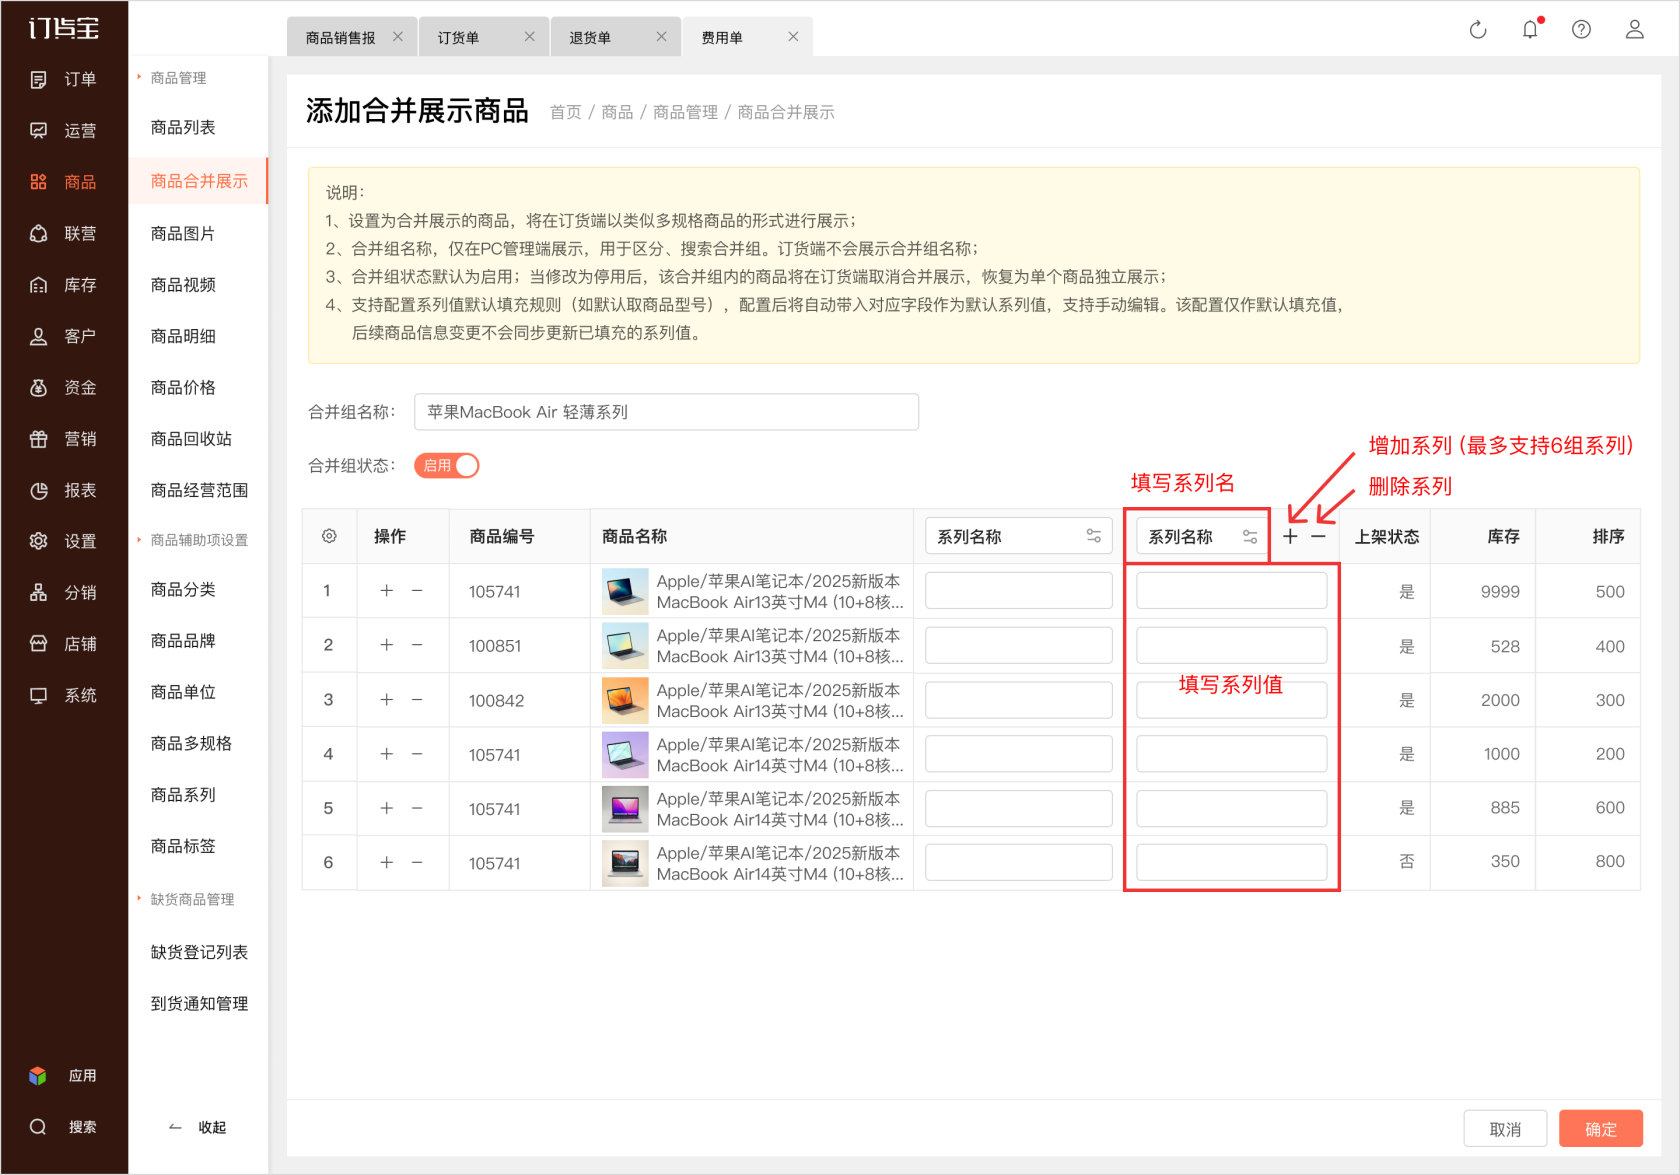The image size is (1680, 1175).
Task: Click product thumbnail in row 5
Action: (625, 808)
